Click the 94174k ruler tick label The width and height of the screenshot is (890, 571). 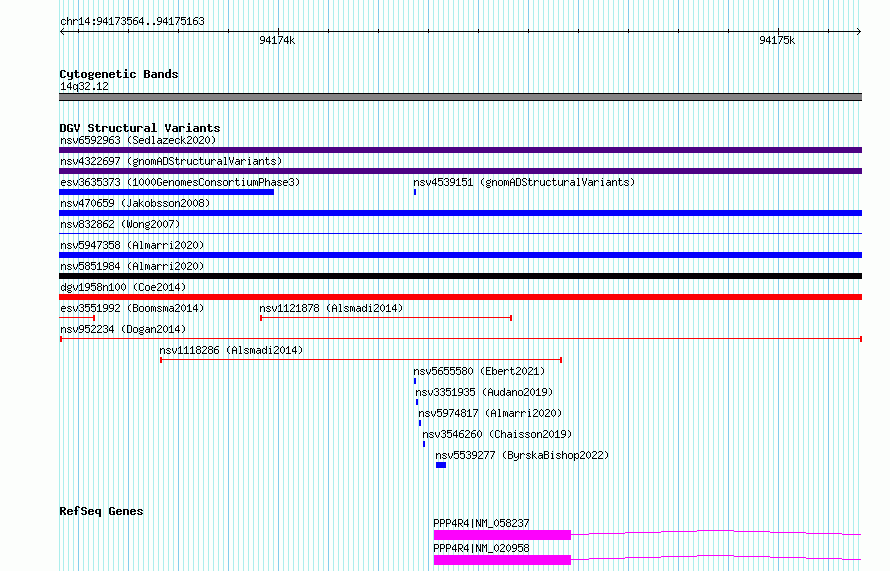[x=277, y=40]
